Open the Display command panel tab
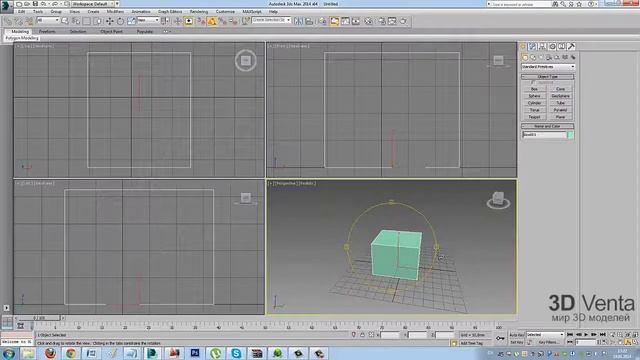 [x=562, y=46]
